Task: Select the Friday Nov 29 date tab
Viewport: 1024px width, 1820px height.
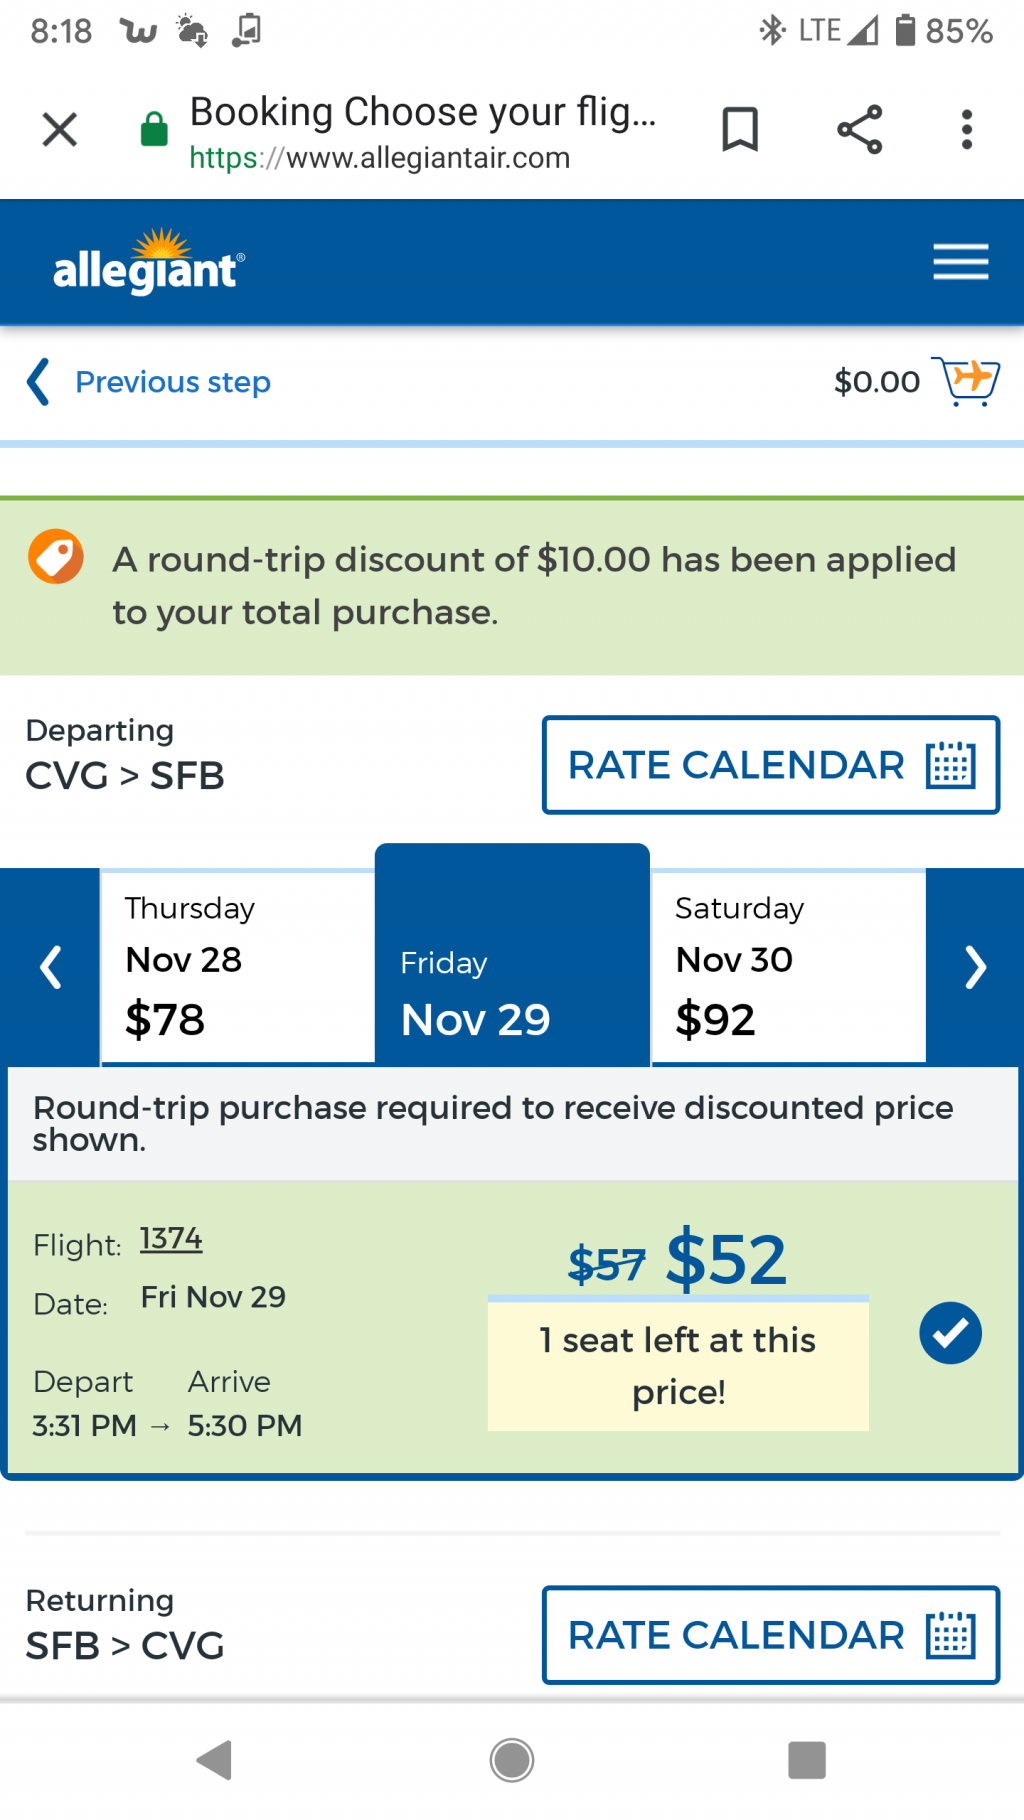Action: [x=512, y=956]
